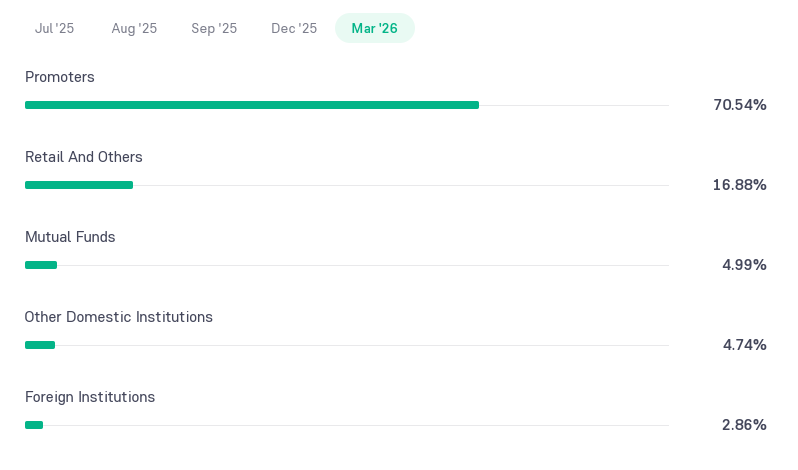Screen dimensions: 798x470
Task: Click the Retail And Others green bar
Action: coord(79,185)
